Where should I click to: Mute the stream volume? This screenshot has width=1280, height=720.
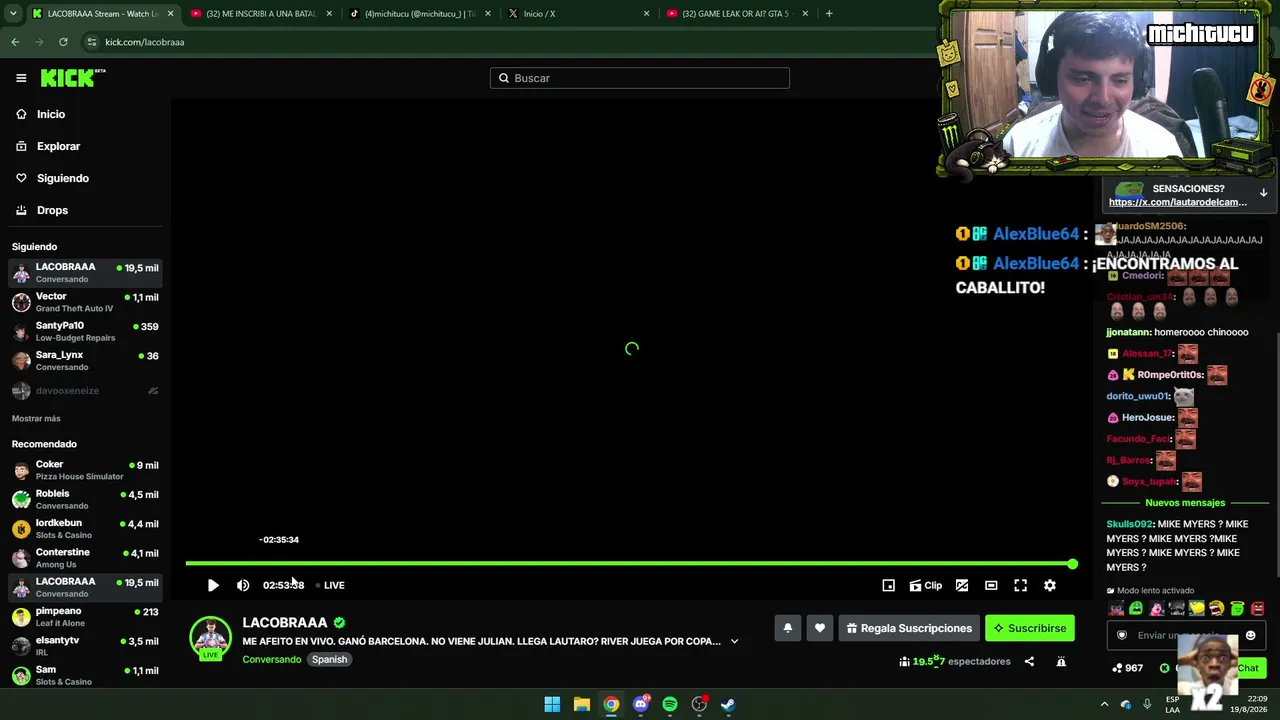click(x=243, y=586)
